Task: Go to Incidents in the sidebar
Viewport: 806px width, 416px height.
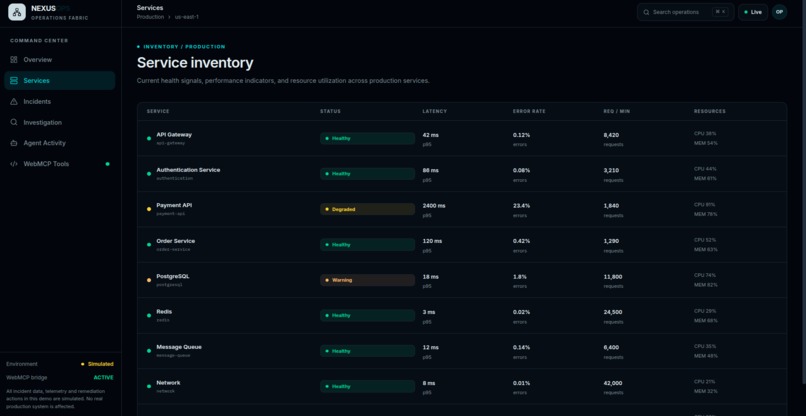Action: point(60,102)
